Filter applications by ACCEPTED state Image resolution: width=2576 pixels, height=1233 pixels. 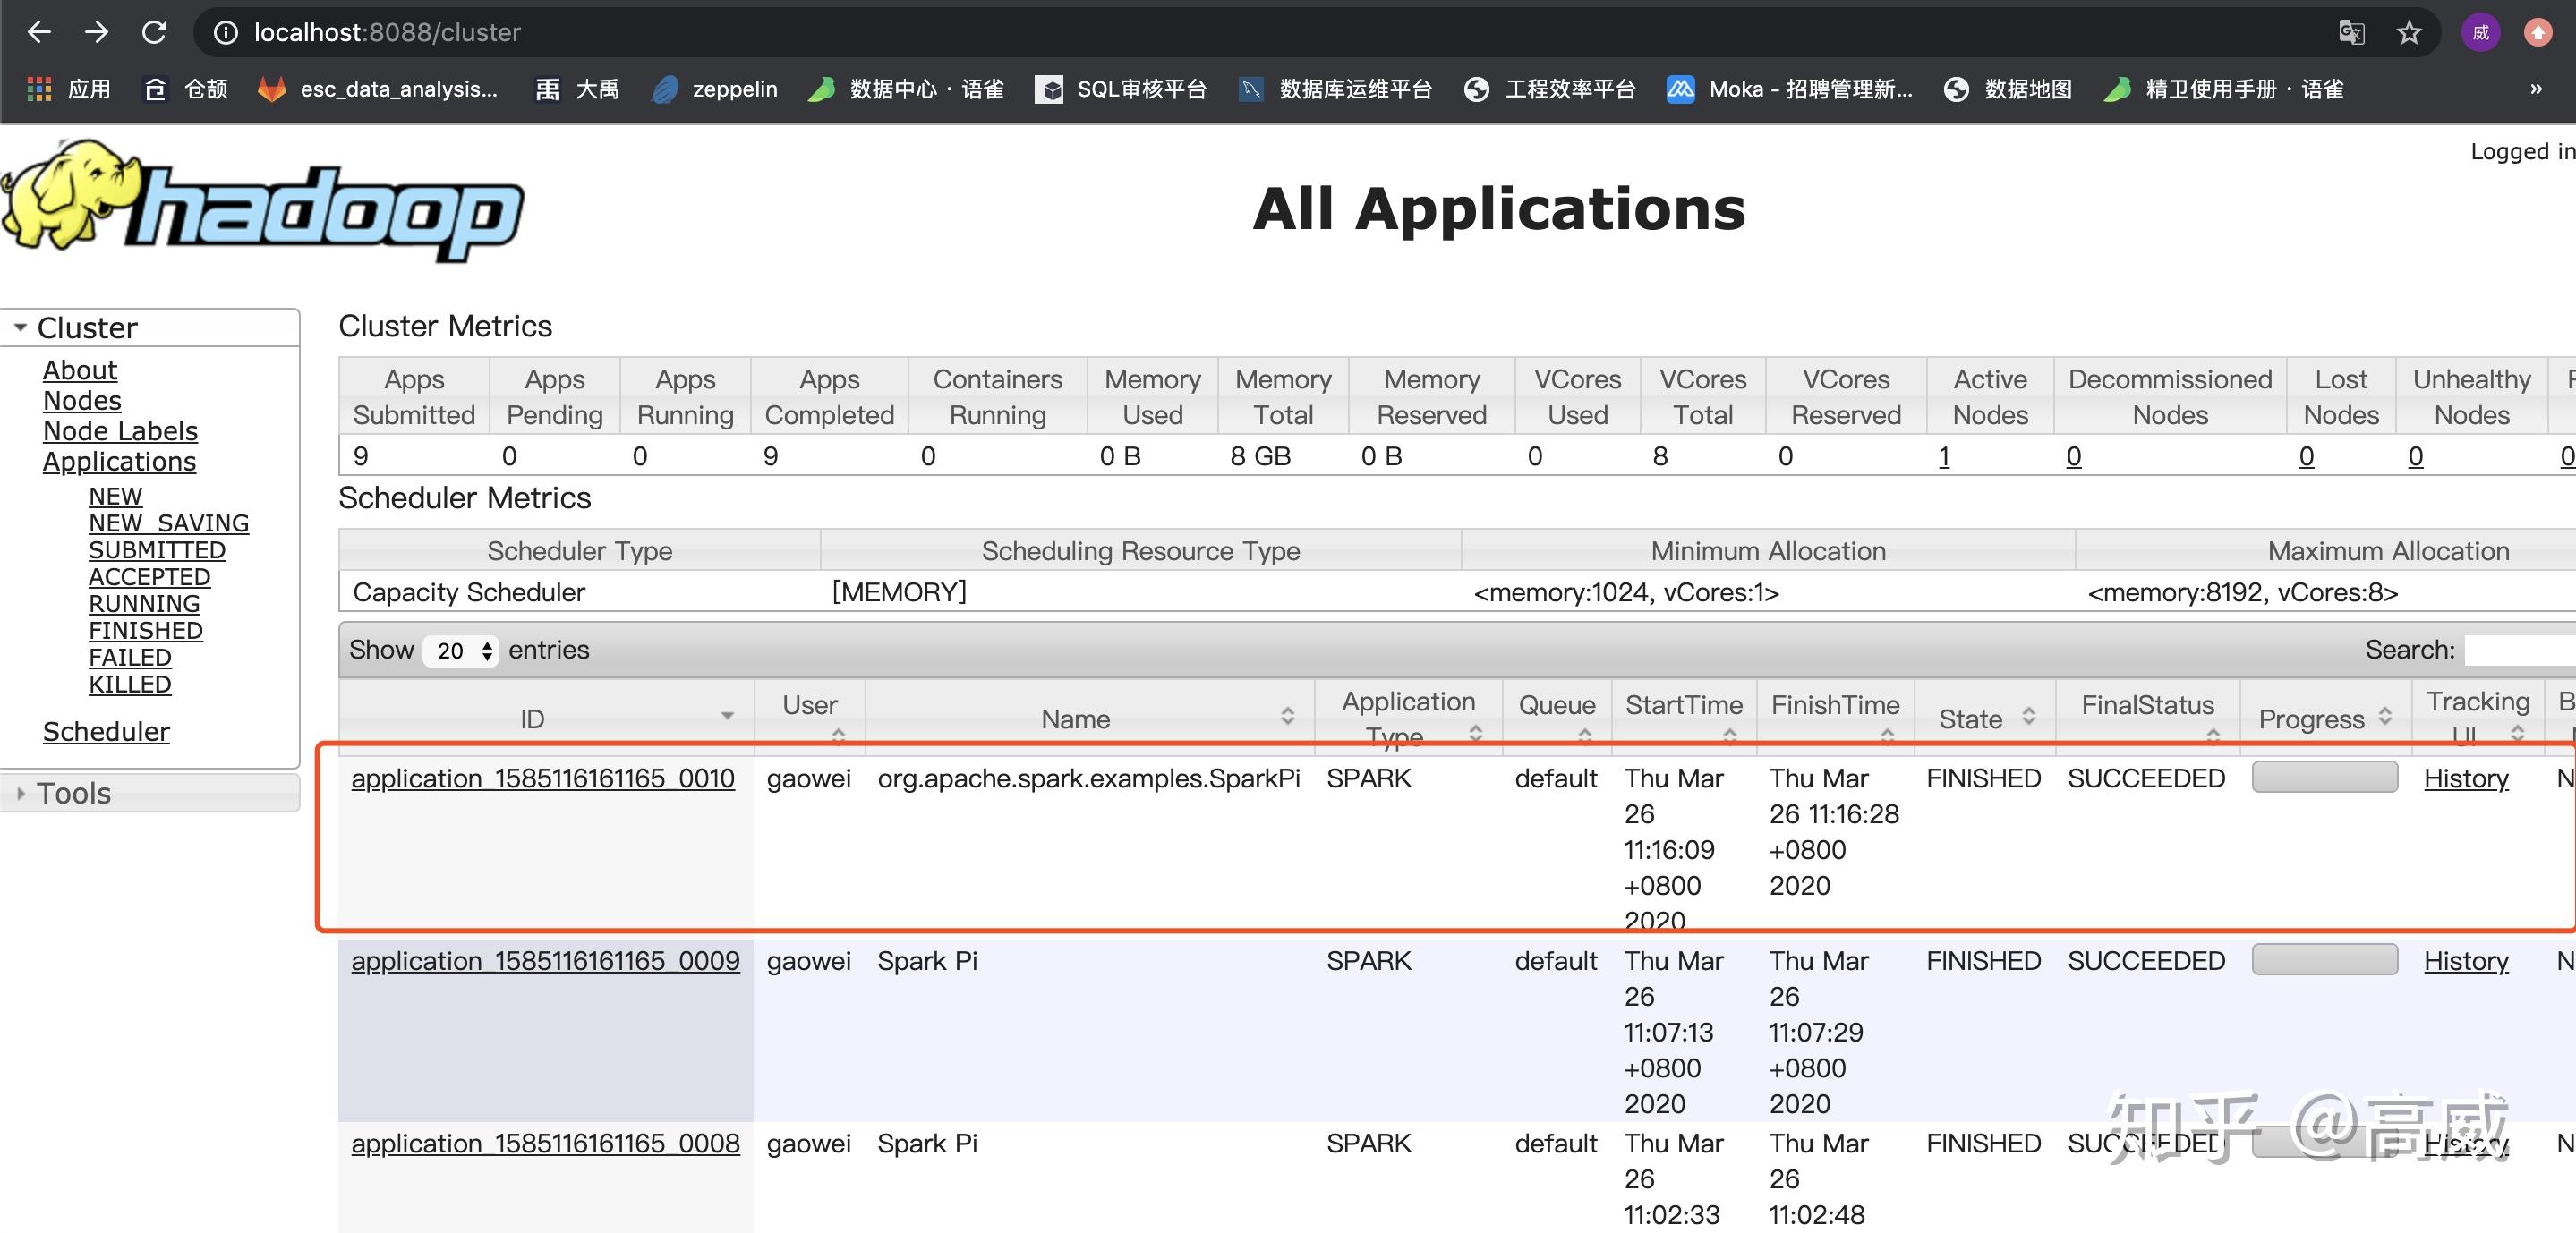pos(149,577)
